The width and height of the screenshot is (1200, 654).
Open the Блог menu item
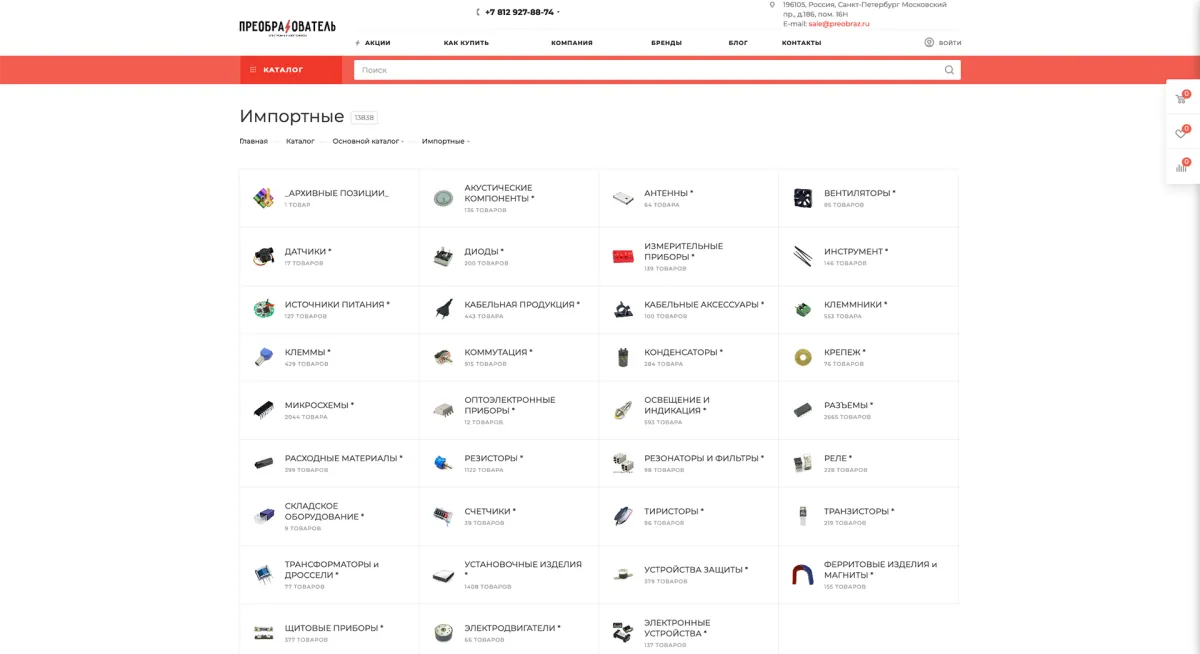tap(738, 43)
